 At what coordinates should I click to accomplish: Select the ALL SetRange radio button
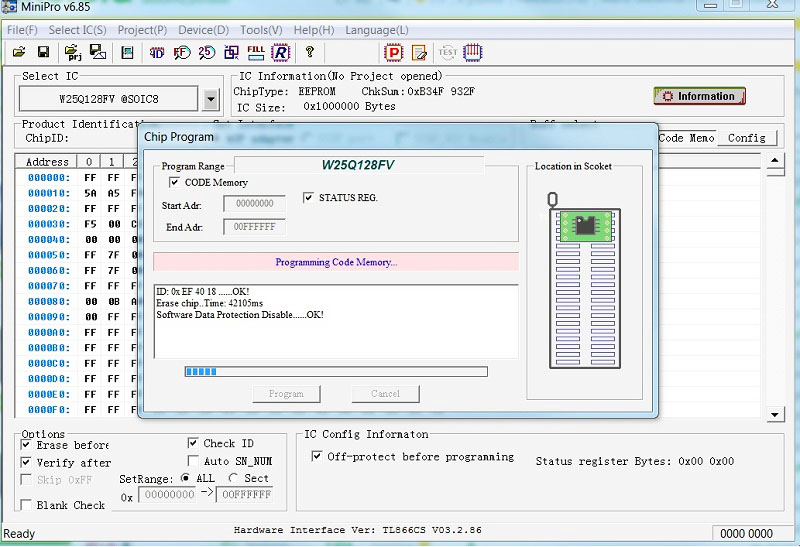tap(186, 478)
